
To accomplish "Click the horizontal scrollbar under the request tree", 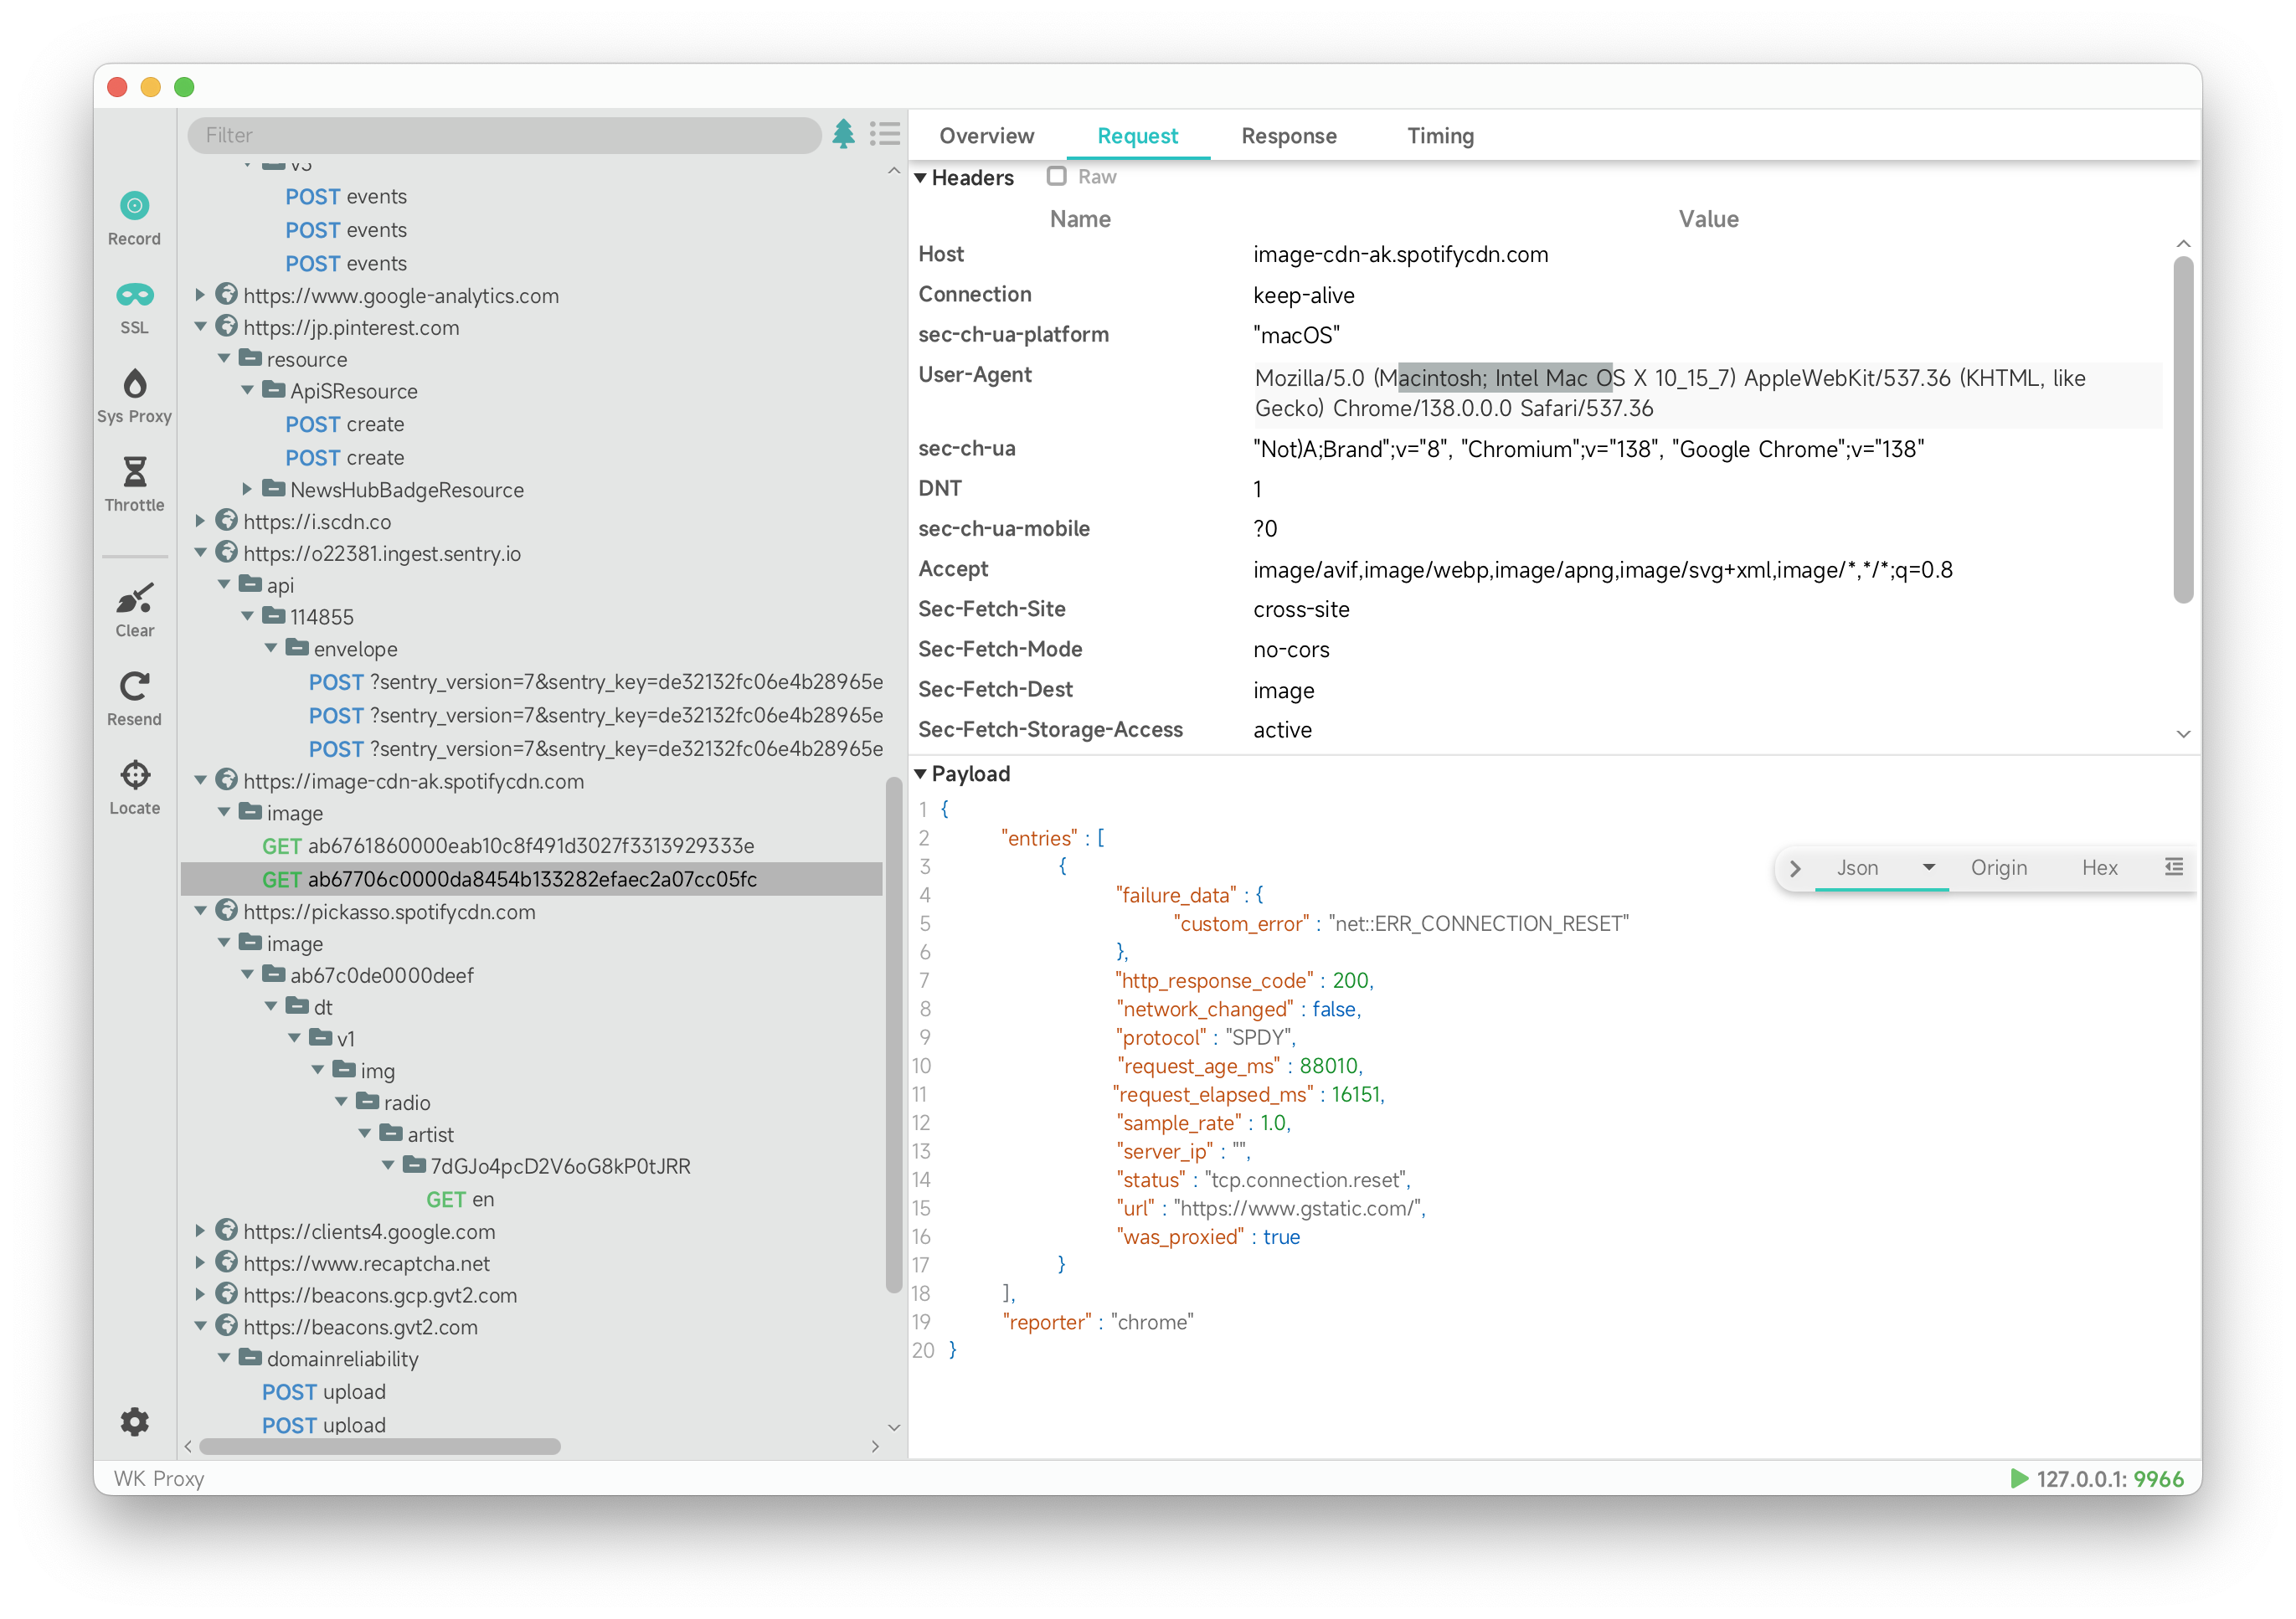I will click(380, 1446).
